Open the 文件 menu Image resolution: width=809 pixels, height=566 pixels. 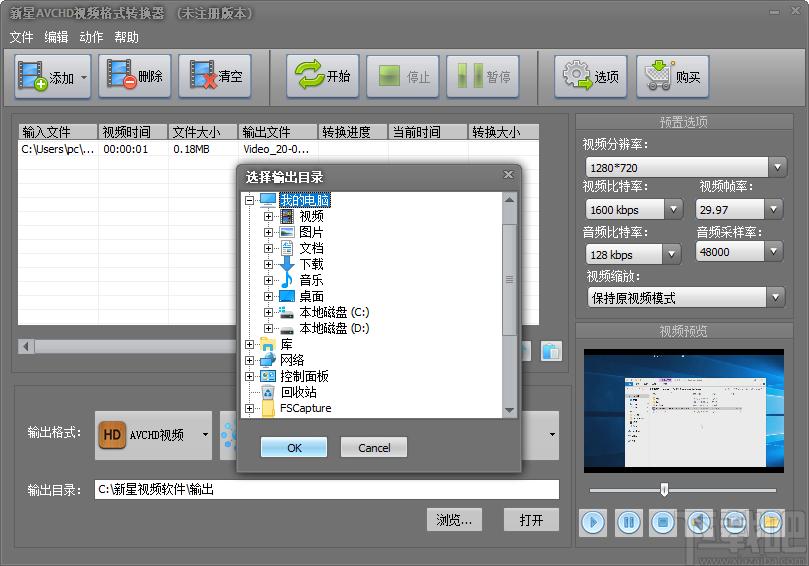click(21, 37)
